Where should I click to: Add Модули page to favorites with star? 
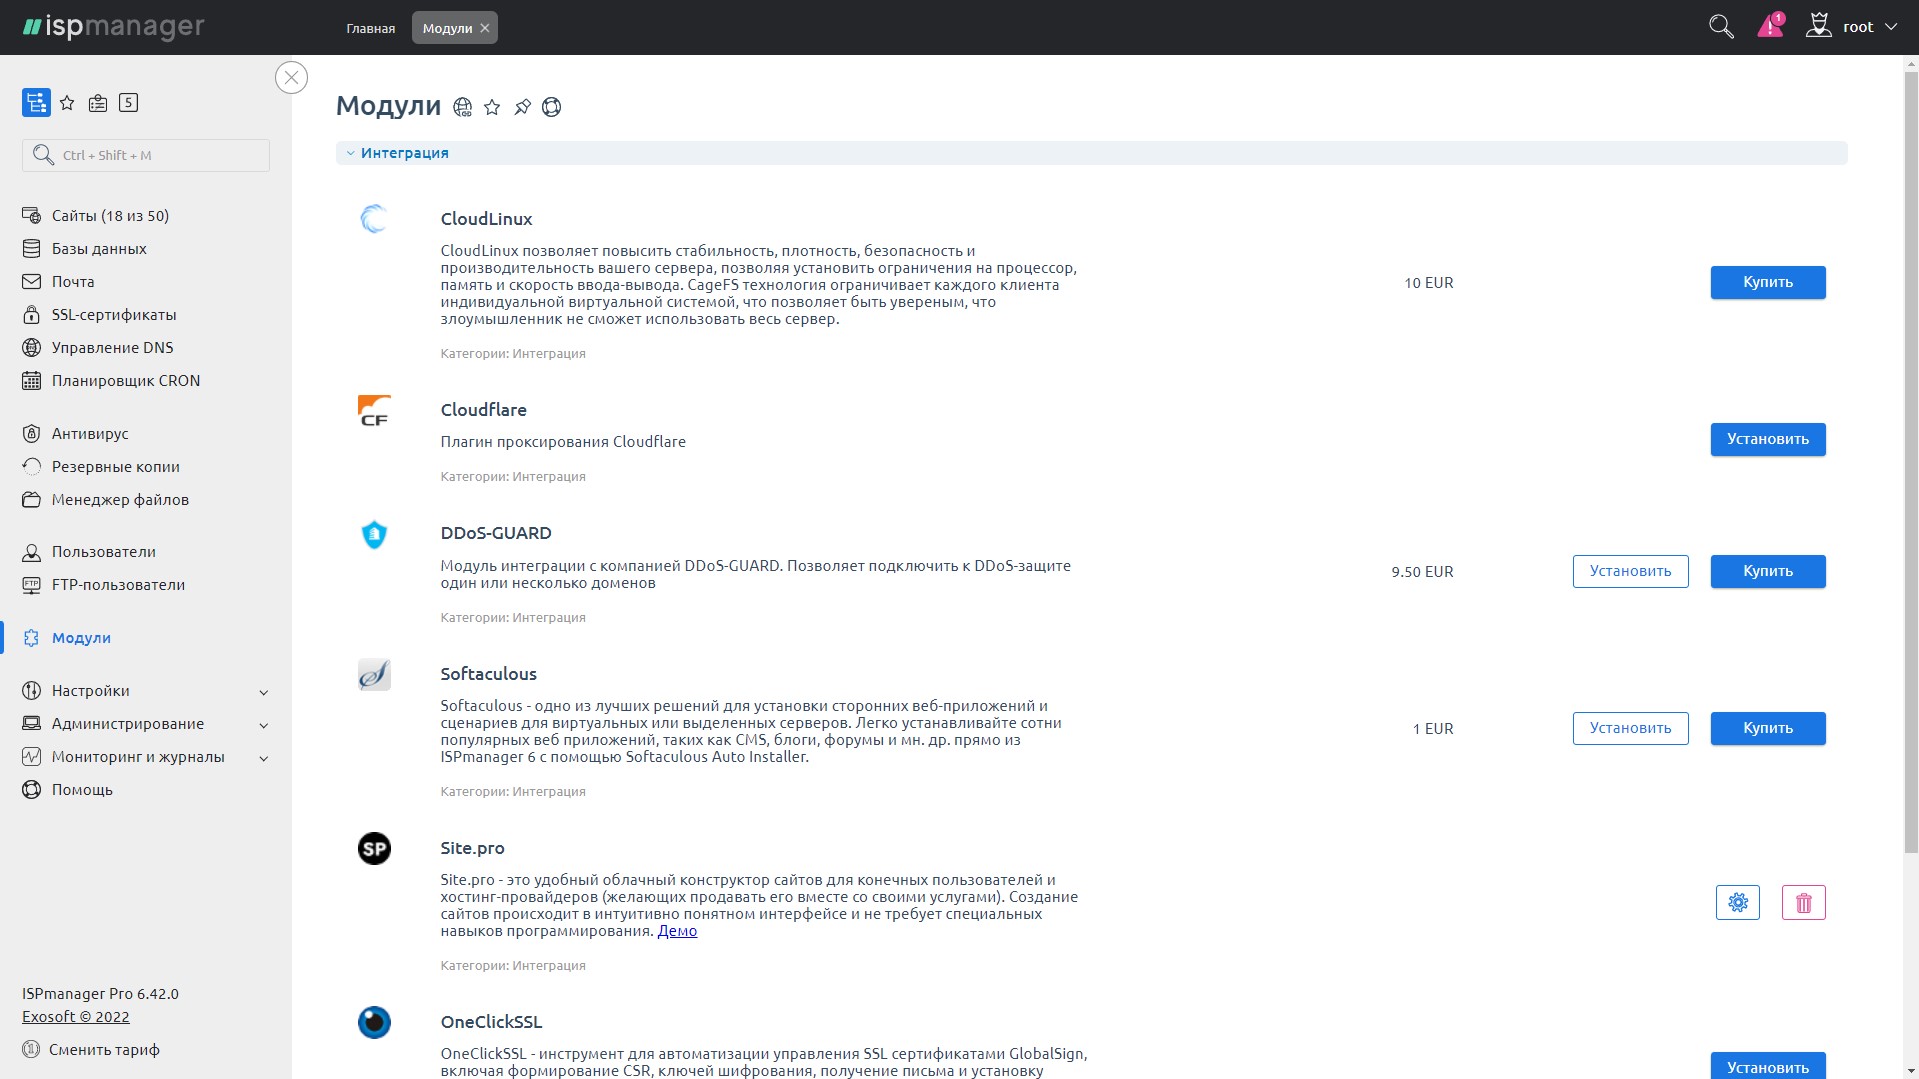(x=492, y=107)
